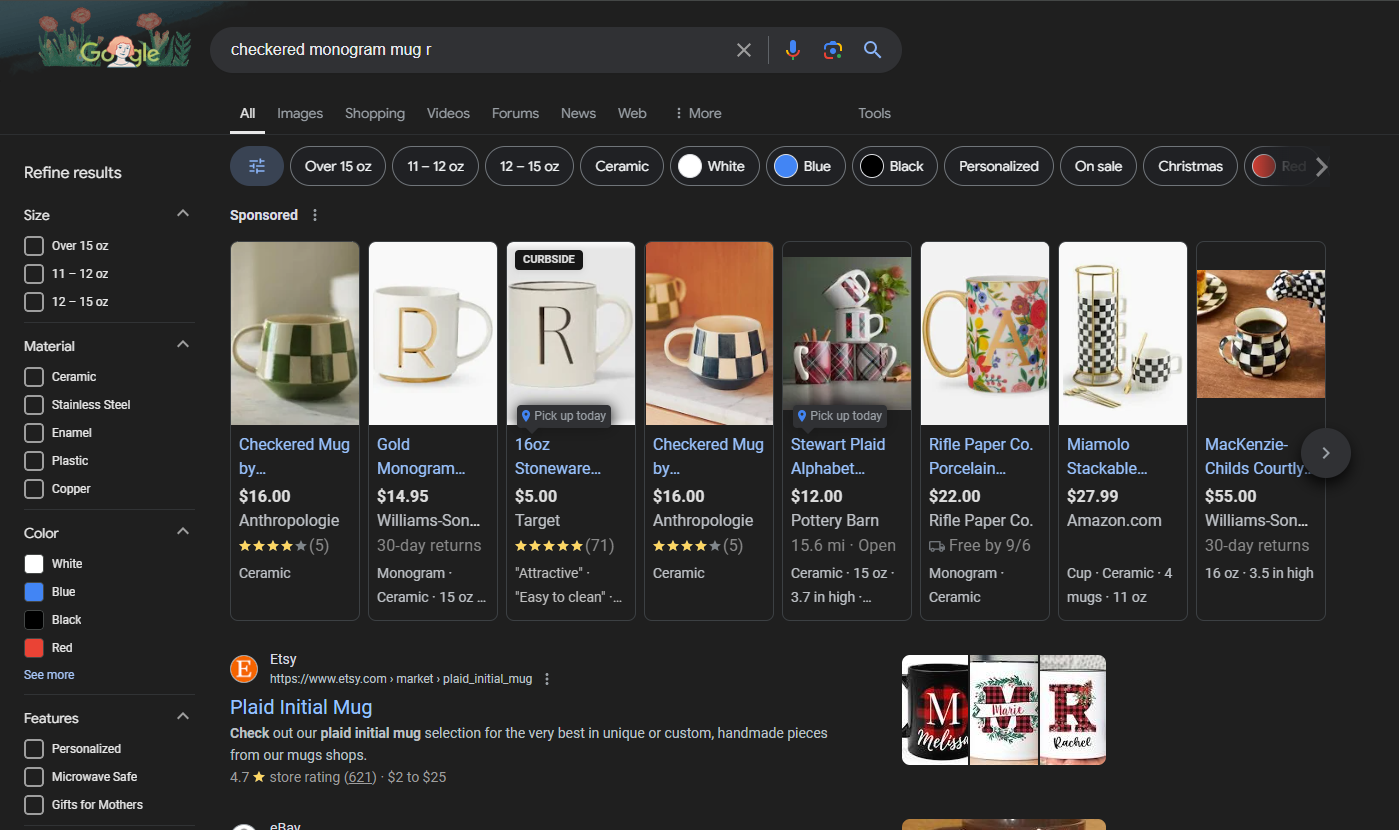The image size is (1399, 830).
Task: Switch to the Shopping tab
Action: coord(375,113)
